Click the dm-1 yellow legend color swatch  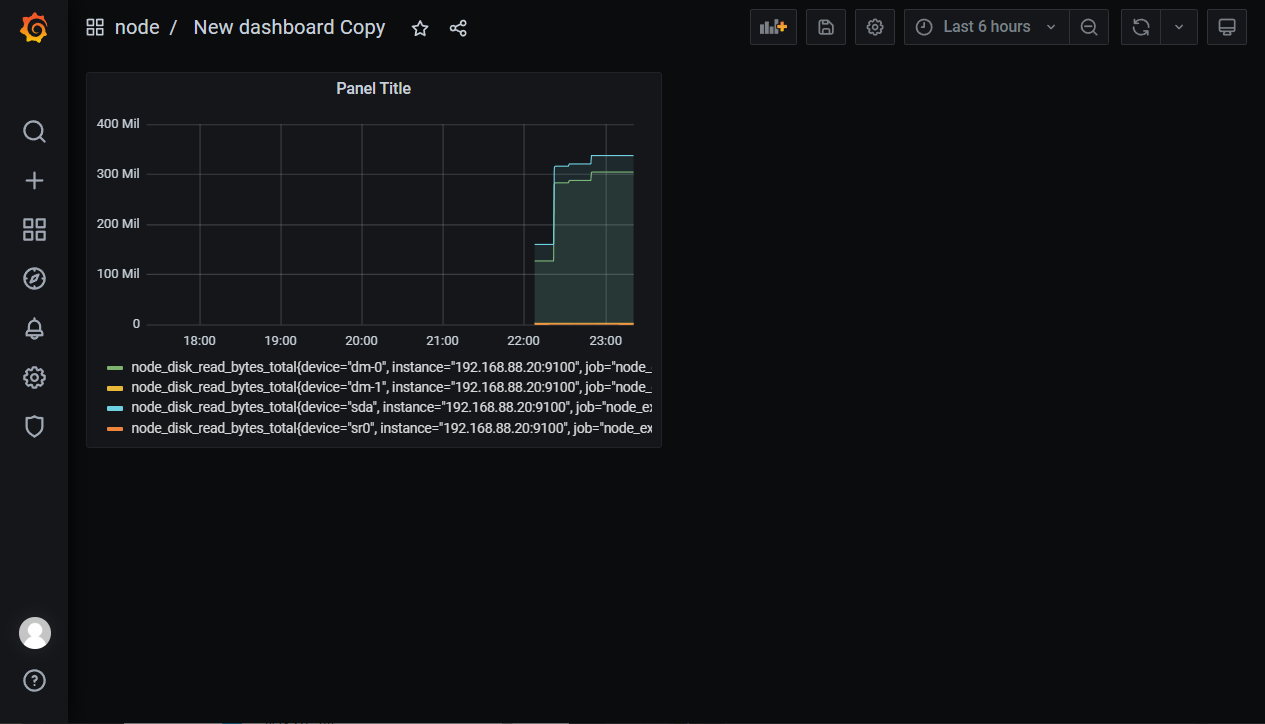pyautogui.click(x=115, y=388)
